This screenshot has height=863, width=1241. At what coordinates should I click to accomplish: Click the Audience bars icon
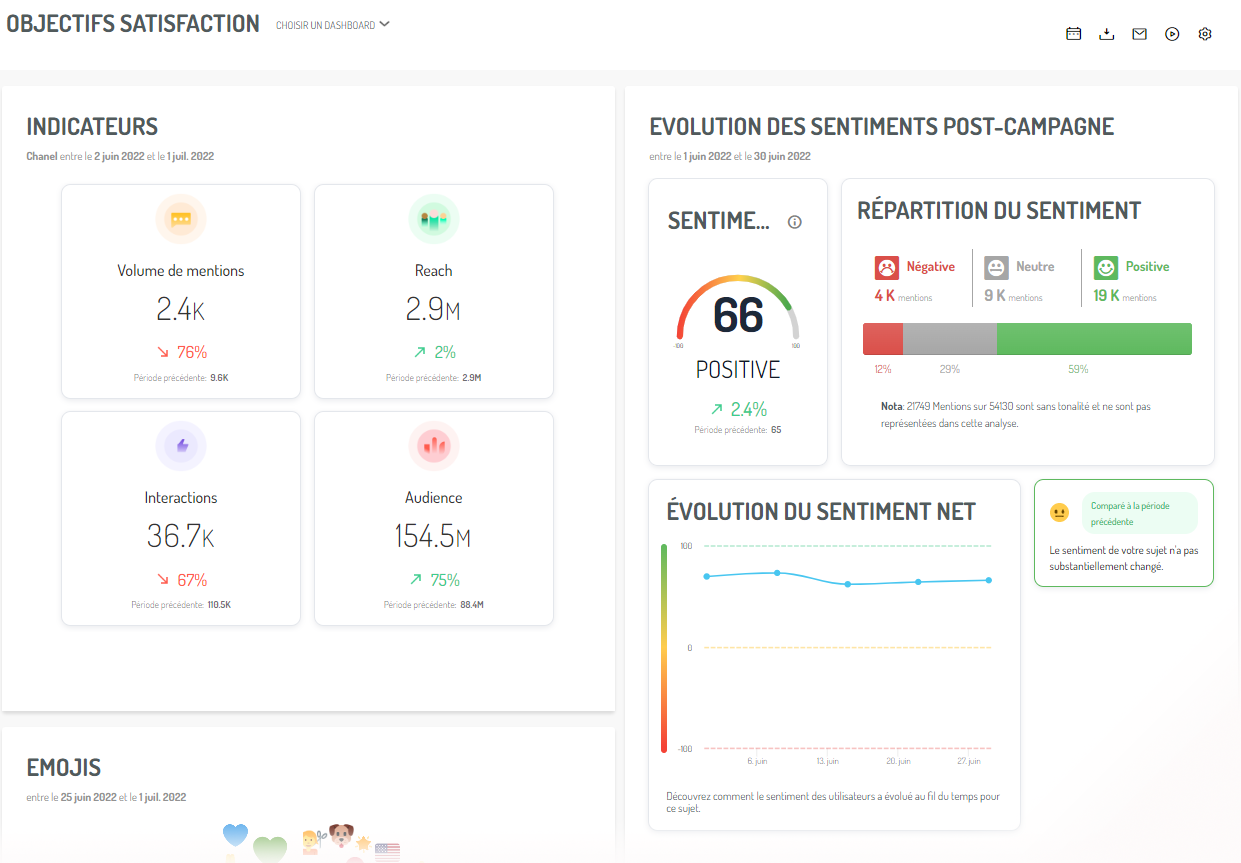[434, 446]
